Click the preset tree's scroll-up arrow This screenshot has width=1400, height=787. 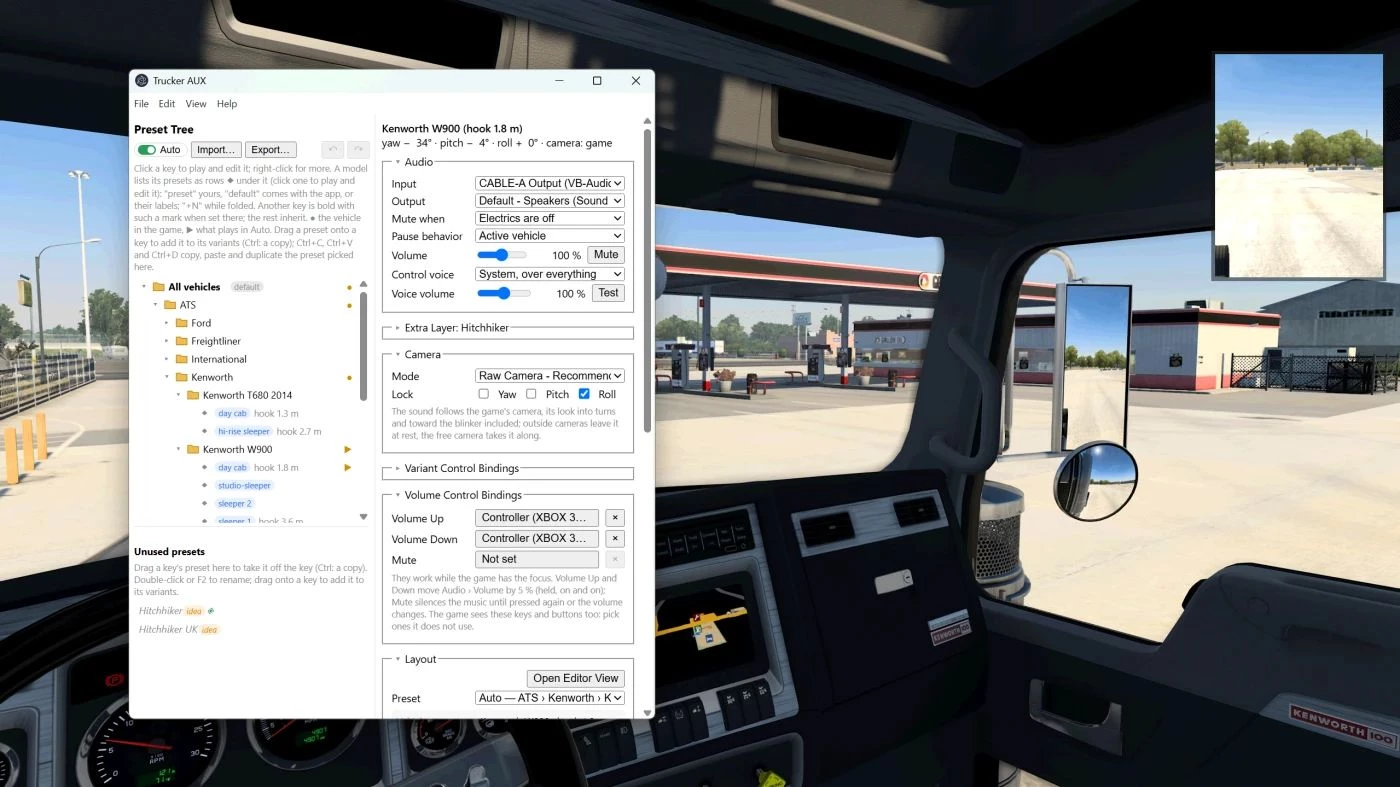pyautogui.click(x=363, y=286)
